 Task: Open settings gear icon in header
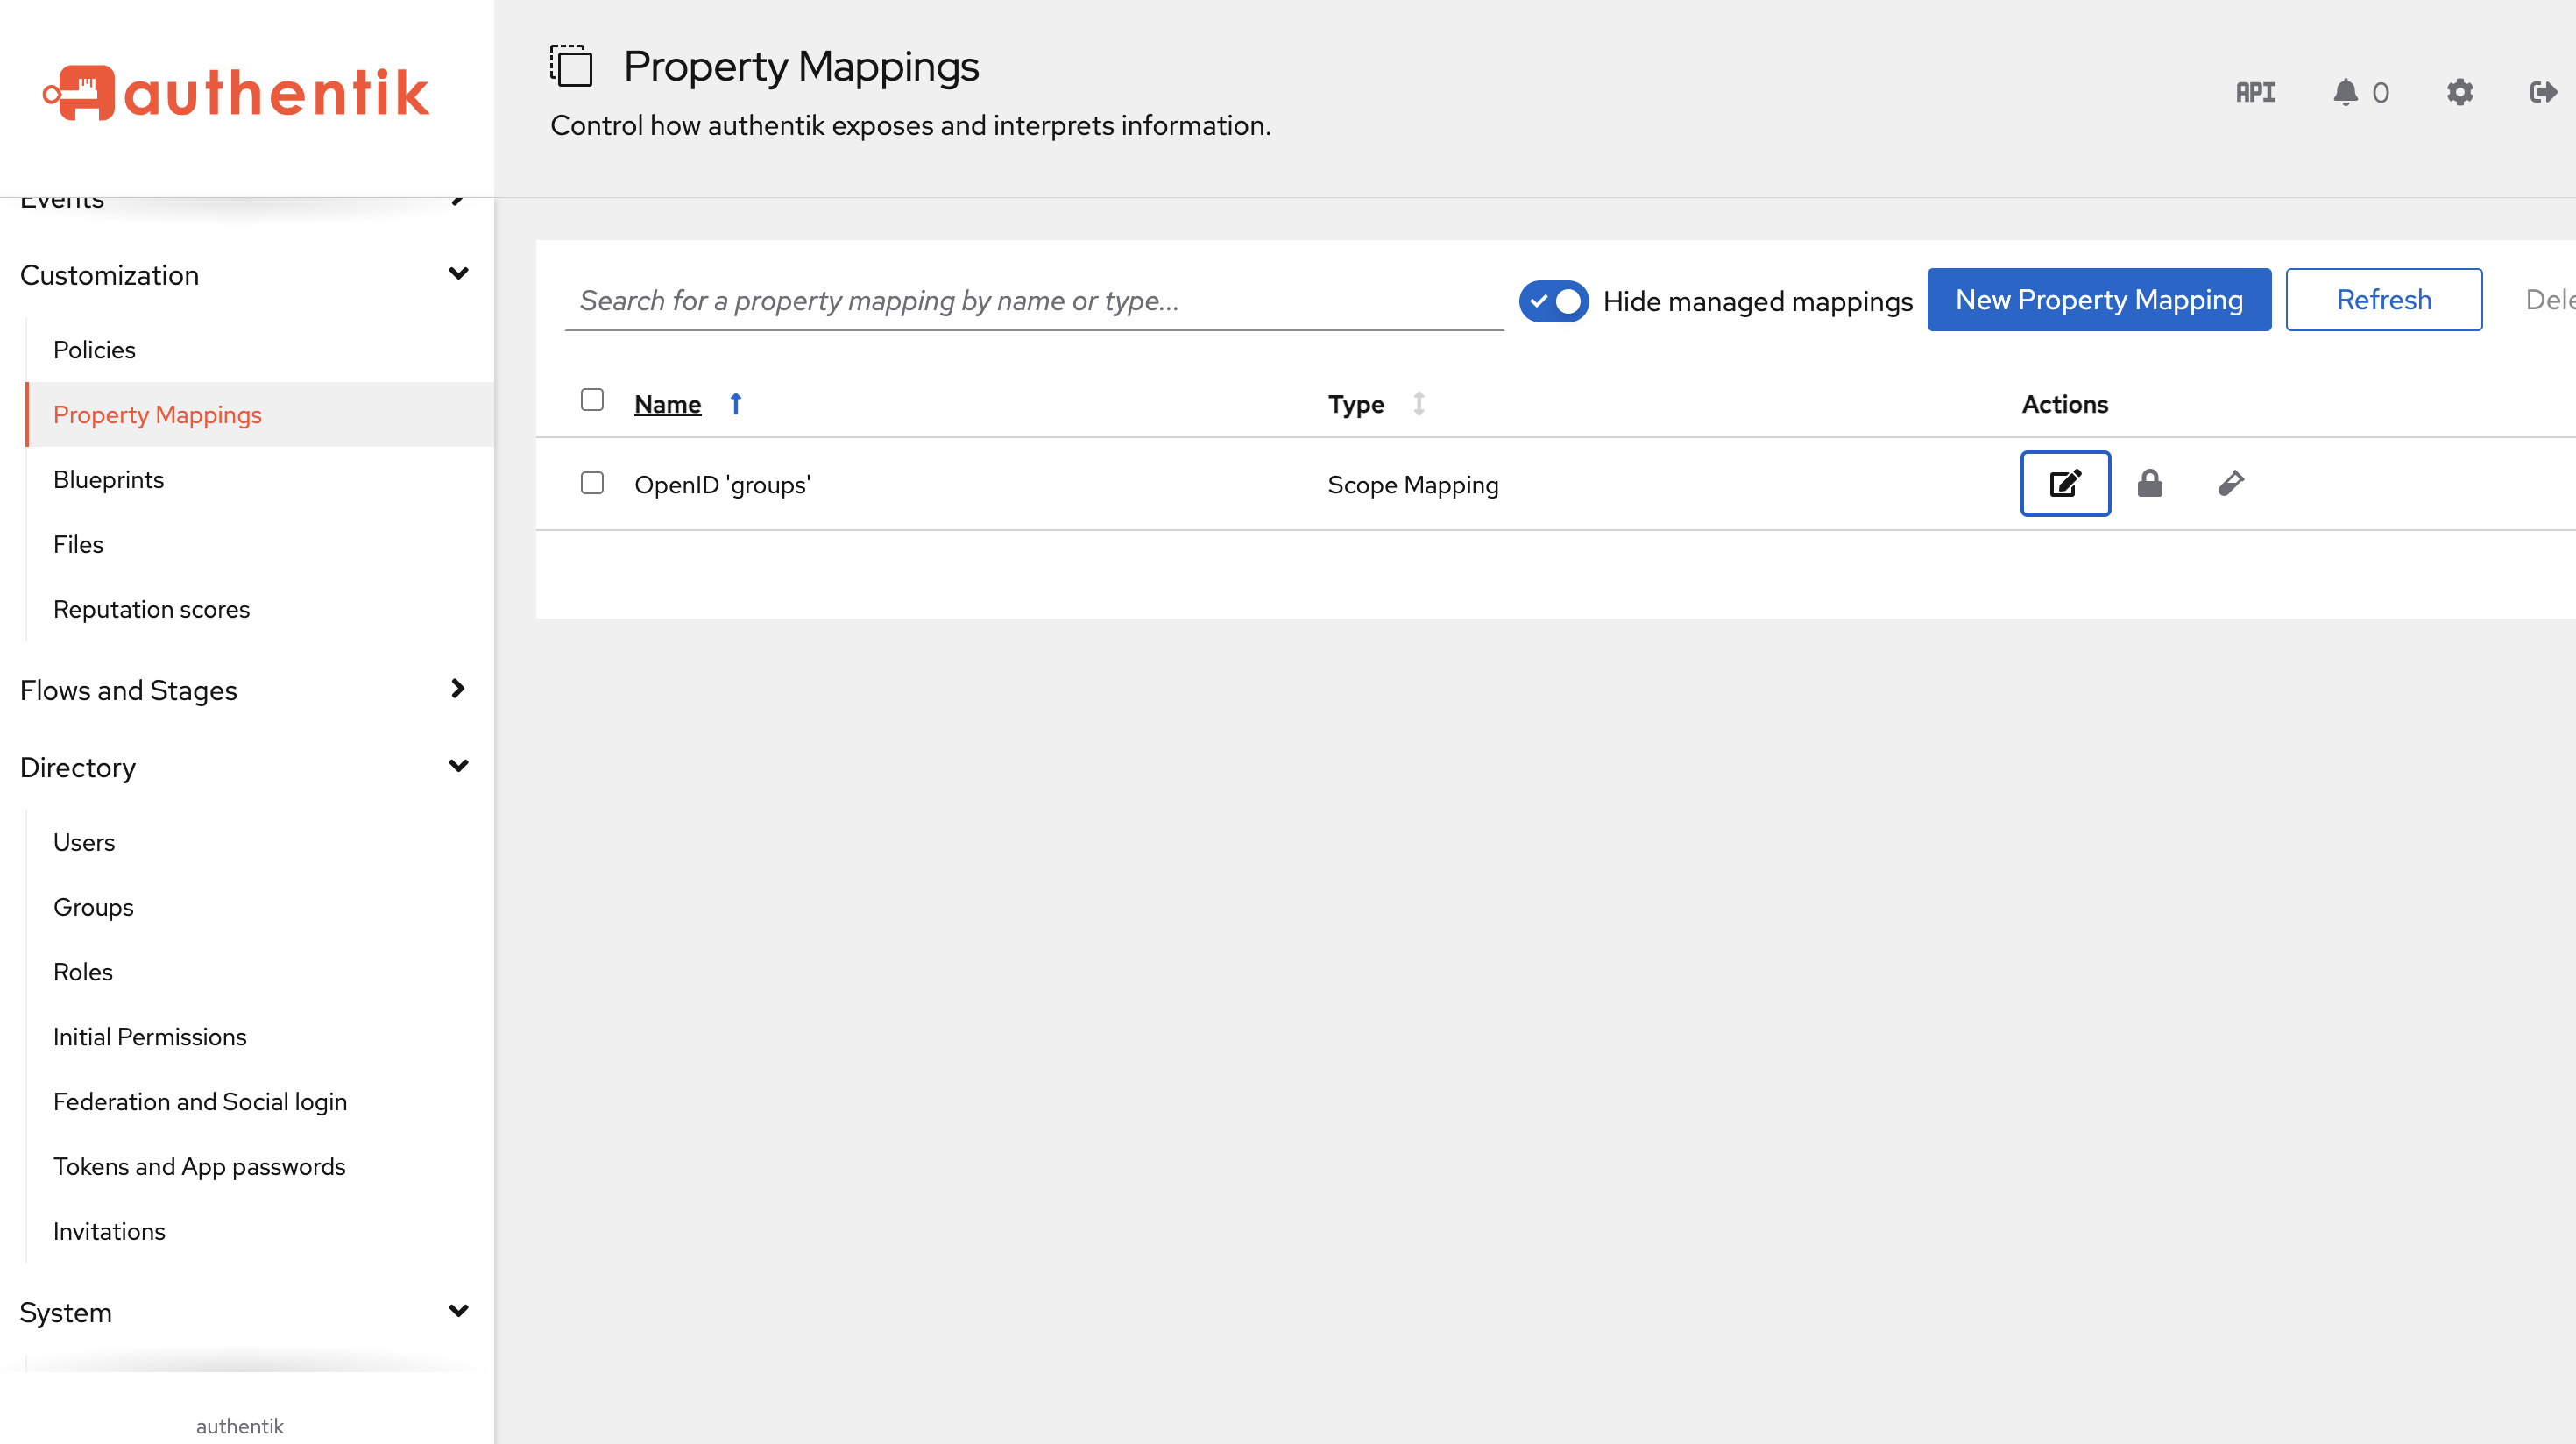(2459, 93)
